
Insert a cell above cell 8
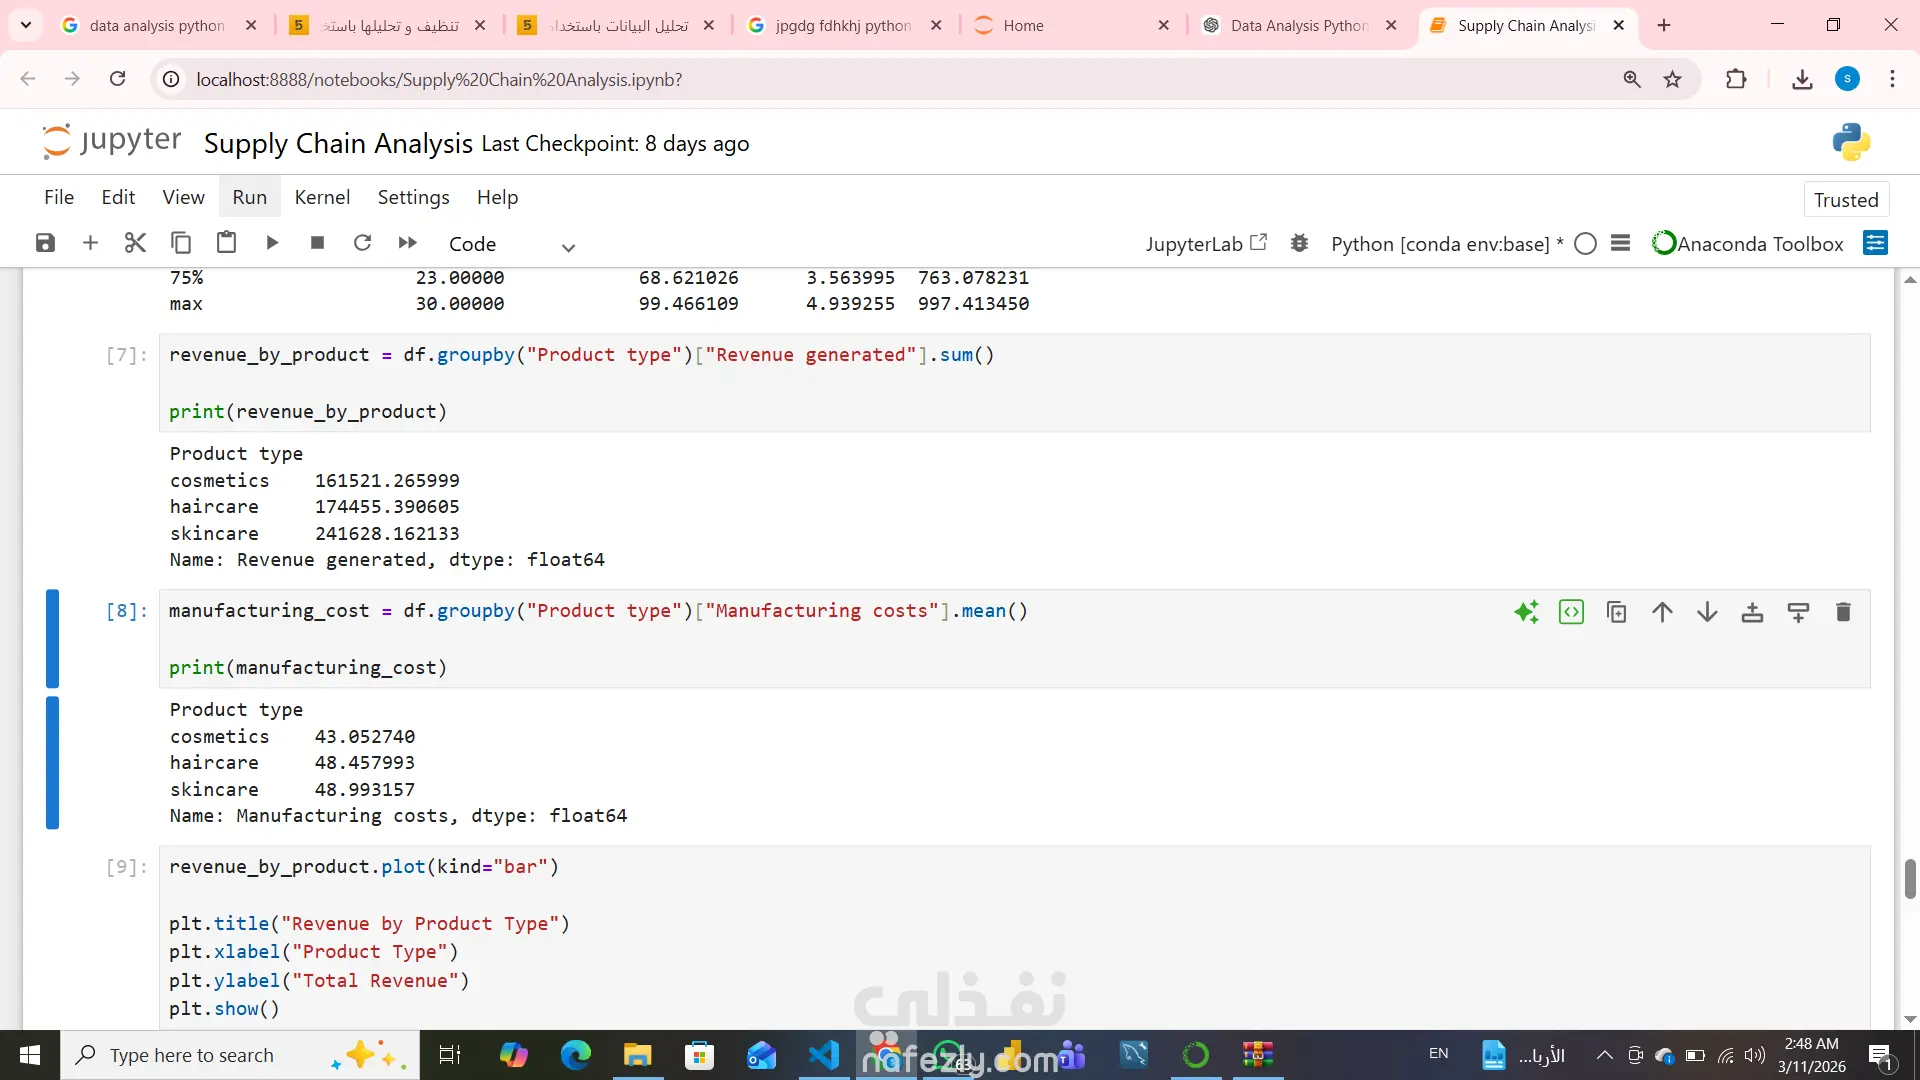pos(1752,612)
